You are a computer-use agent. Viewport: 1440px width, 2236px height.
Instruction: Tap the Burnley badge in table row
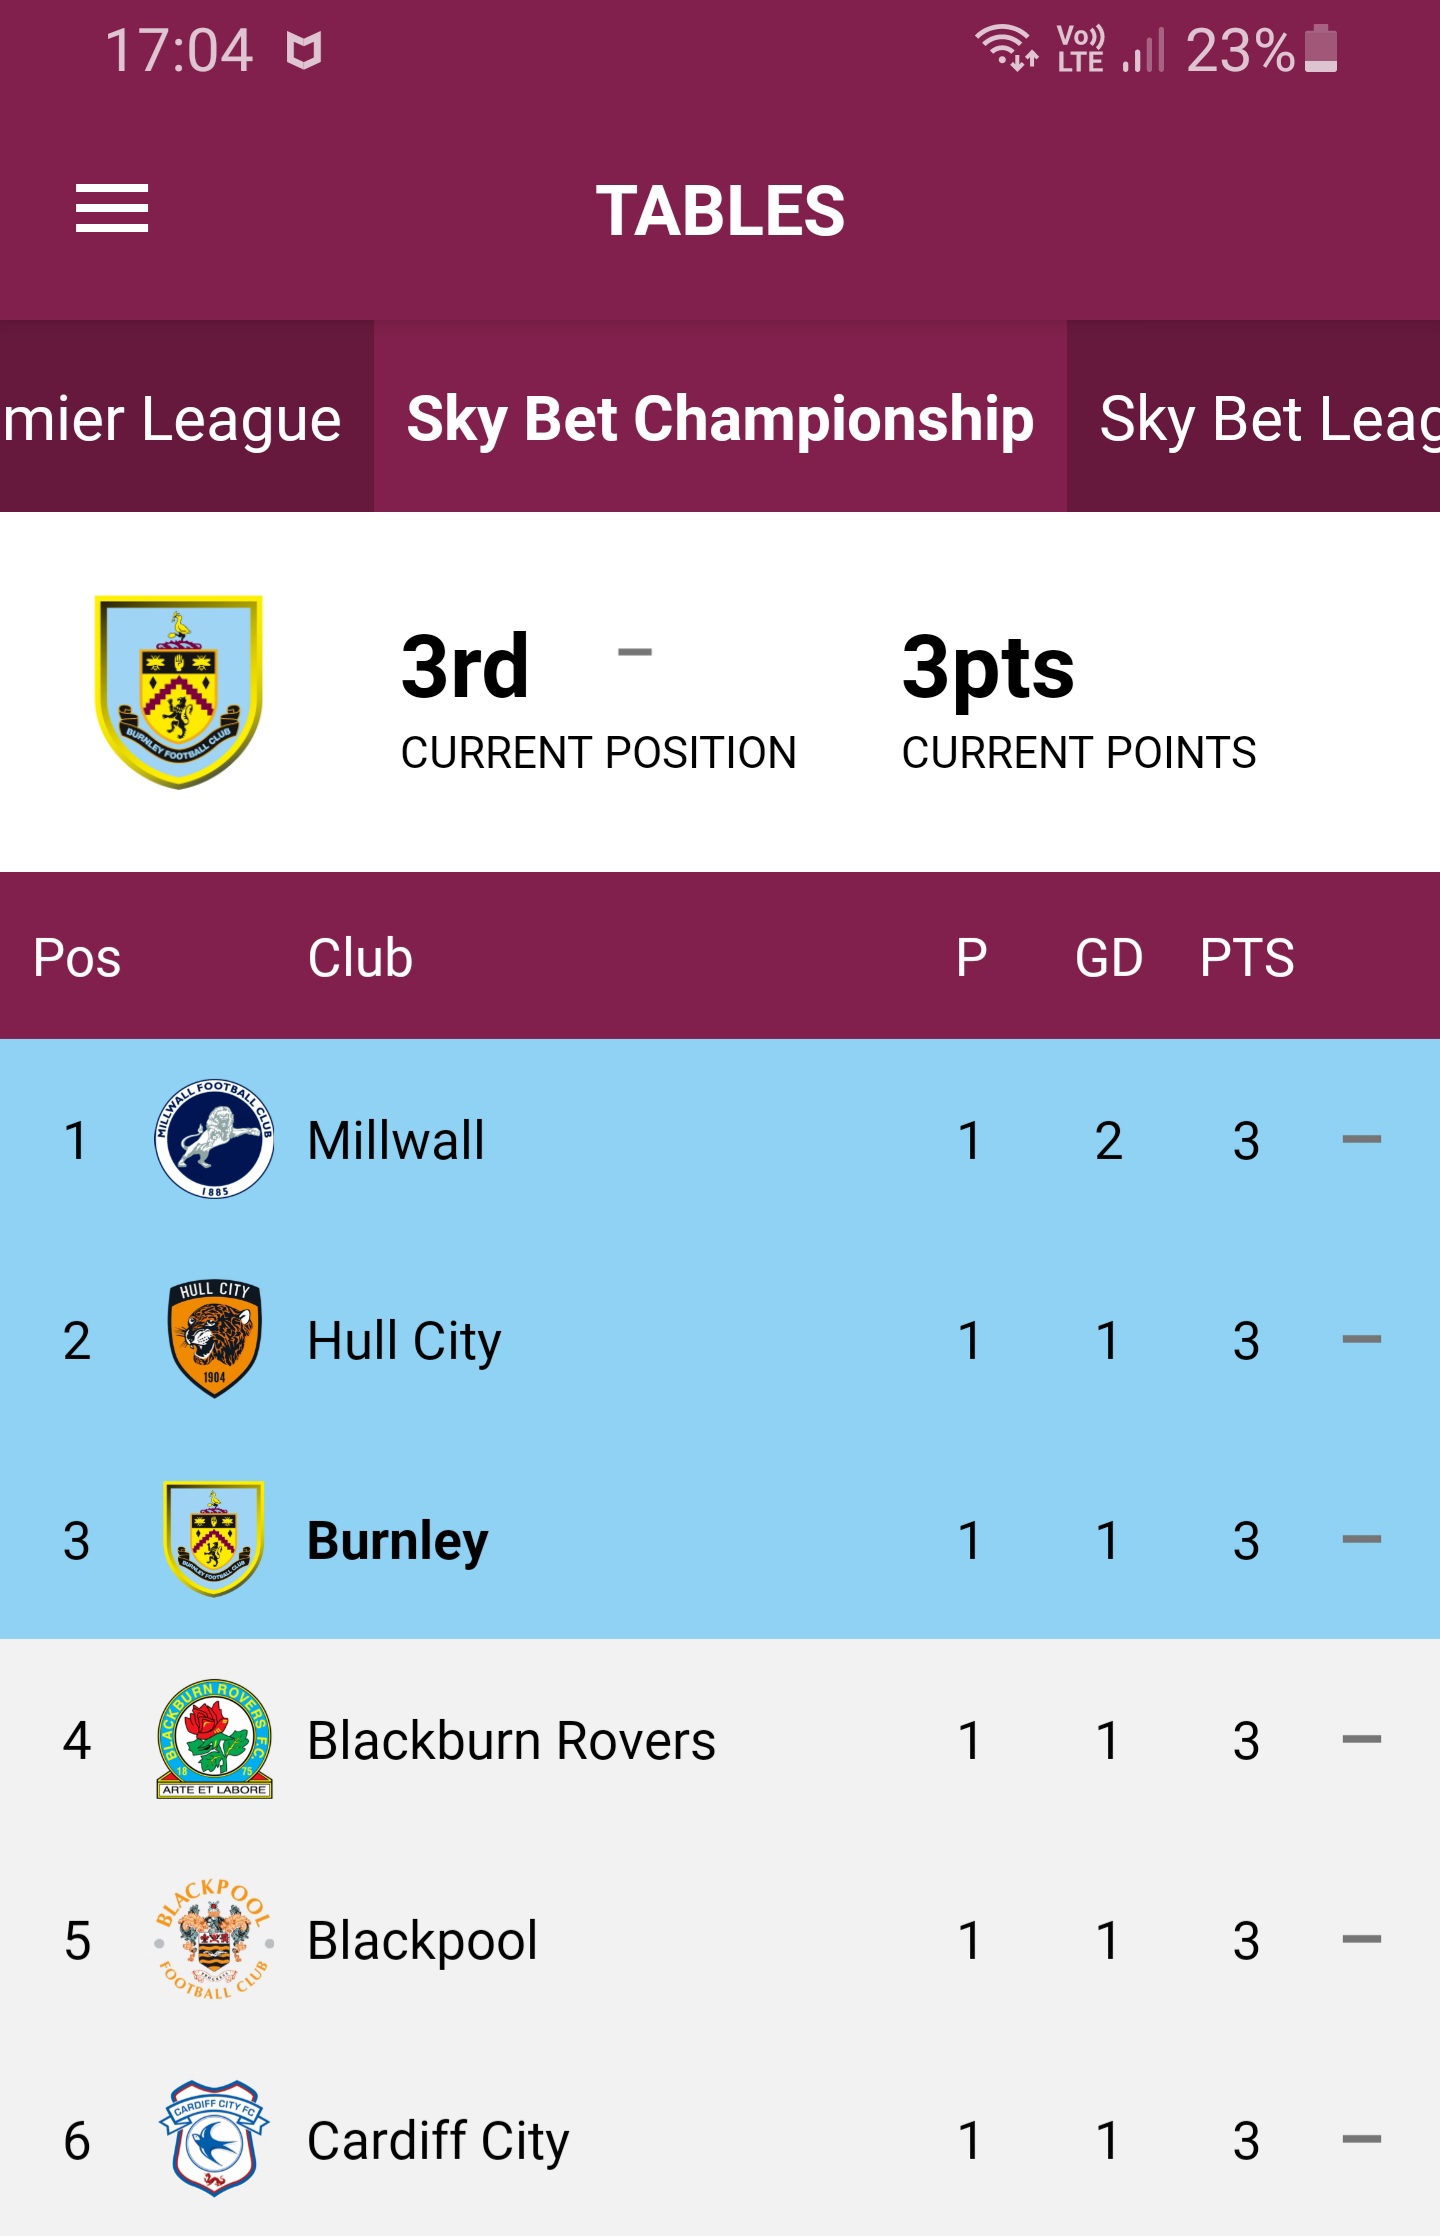214,1539
